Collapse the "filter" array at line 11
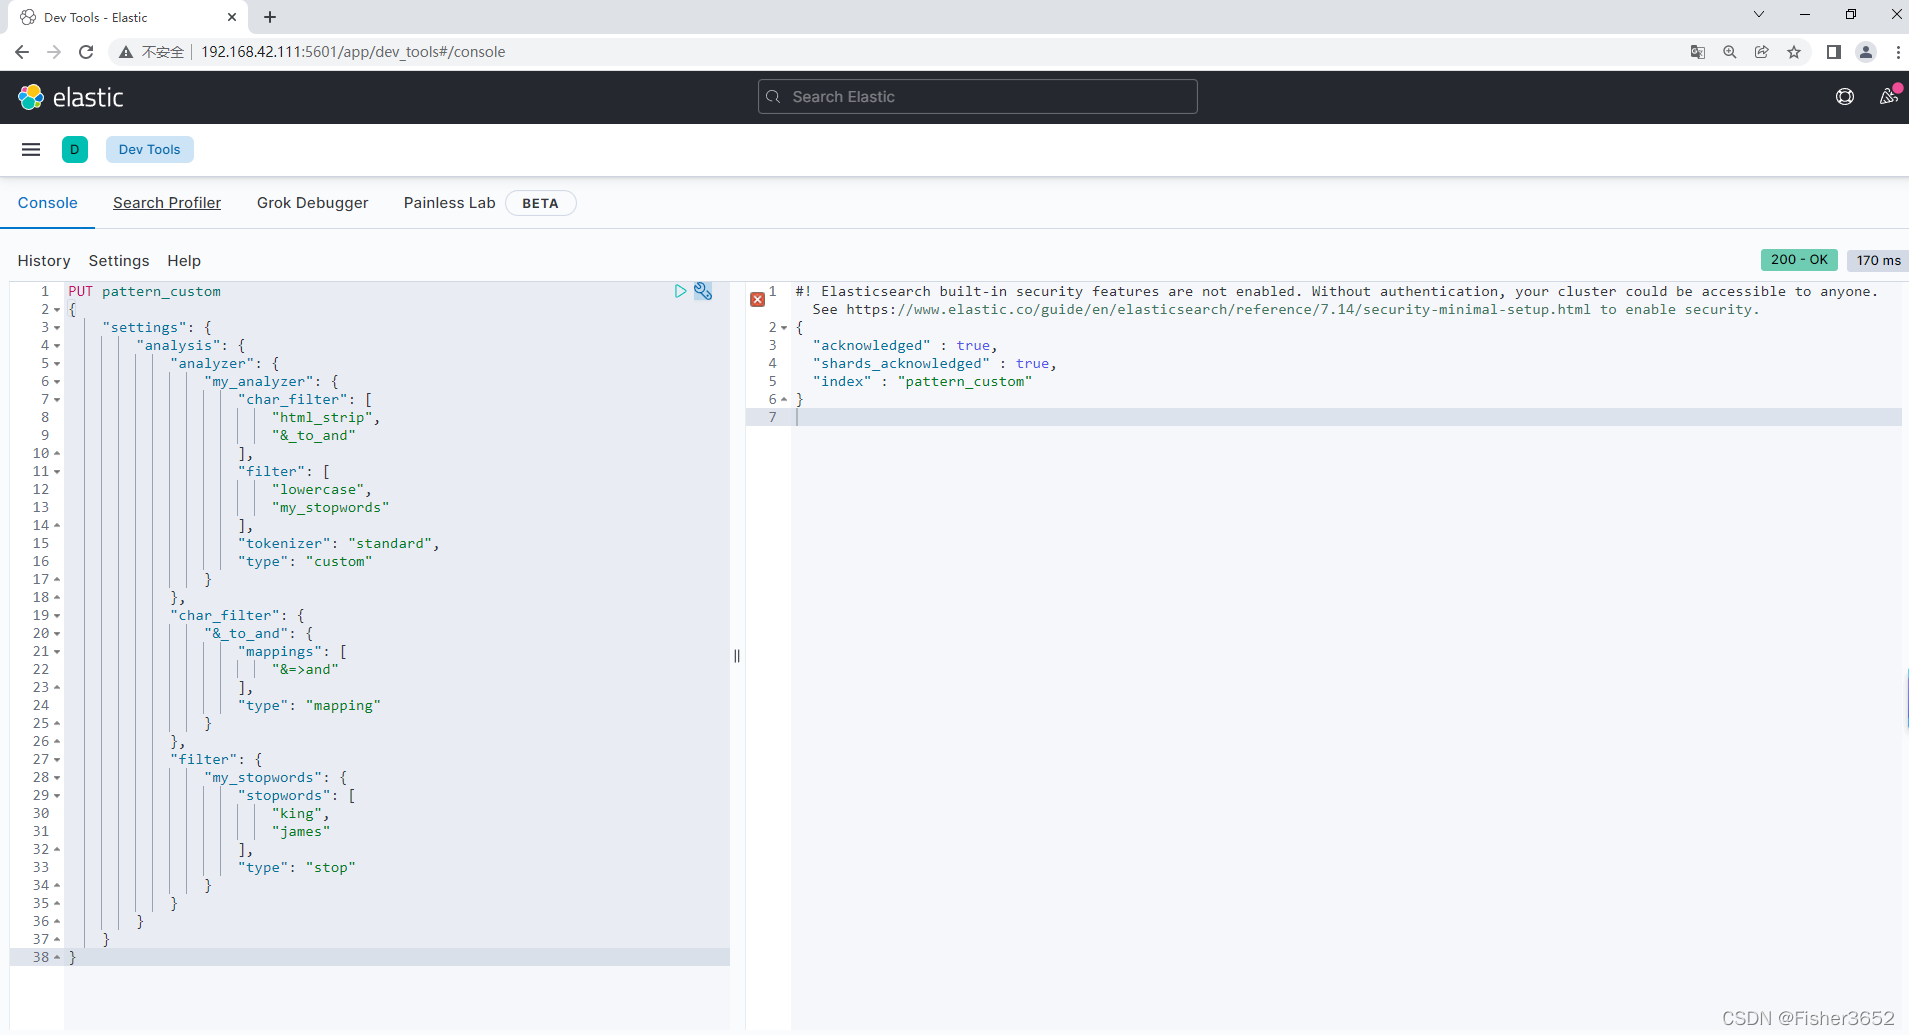 point(57,472)
